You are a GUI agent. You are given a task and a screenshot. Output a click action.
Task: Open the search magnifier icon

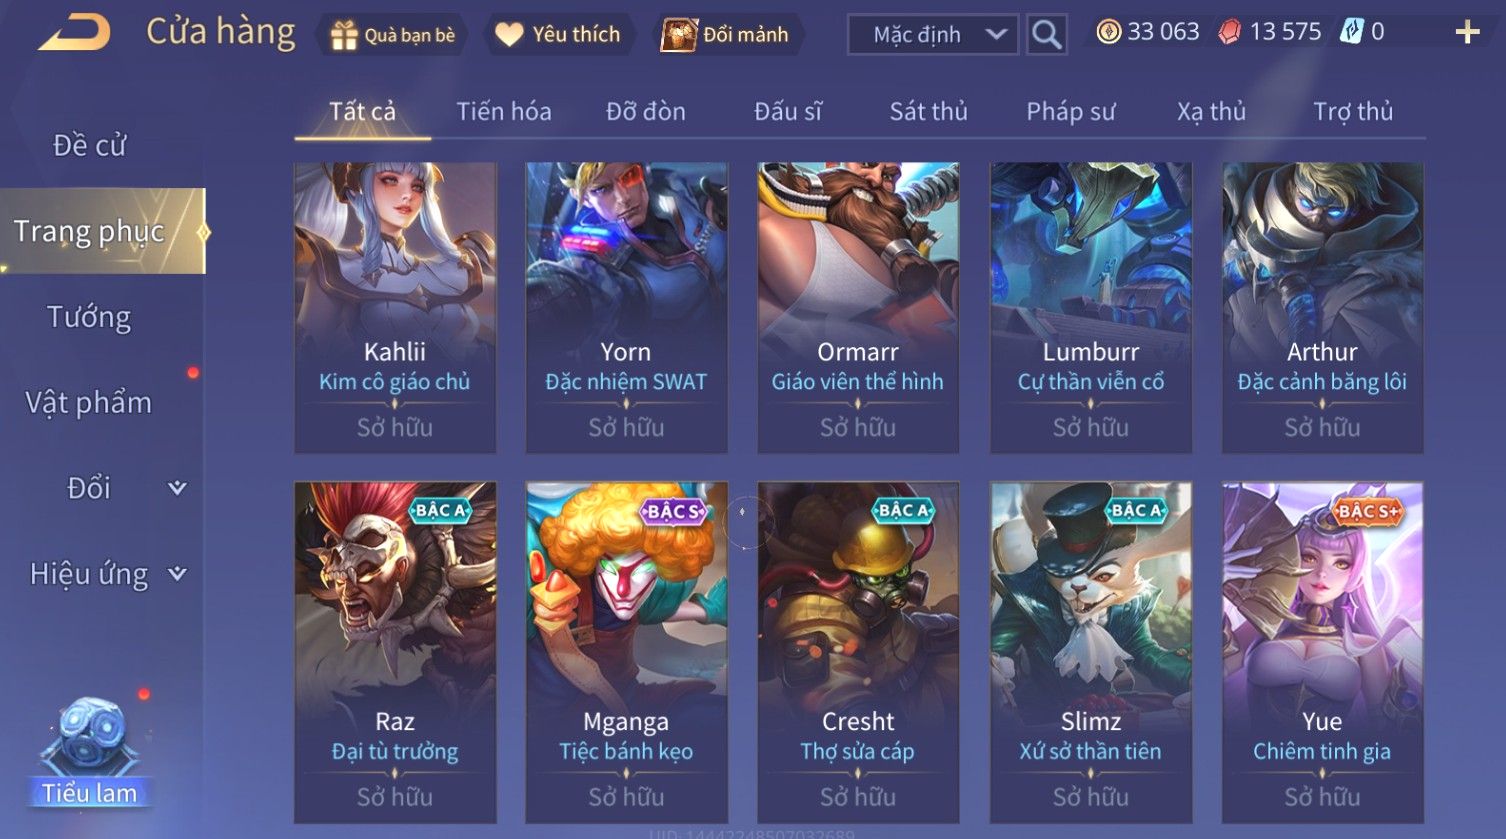(x=1046, y=35)
